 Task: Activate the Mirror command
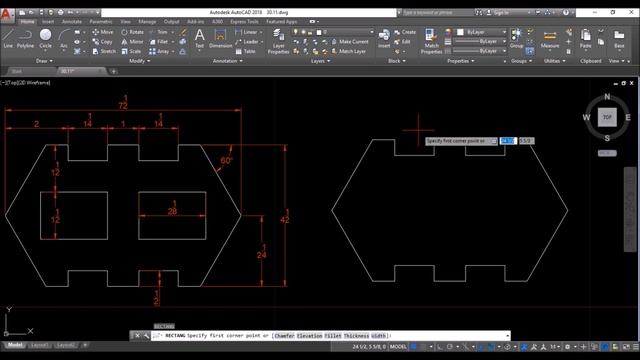(132, 42)
